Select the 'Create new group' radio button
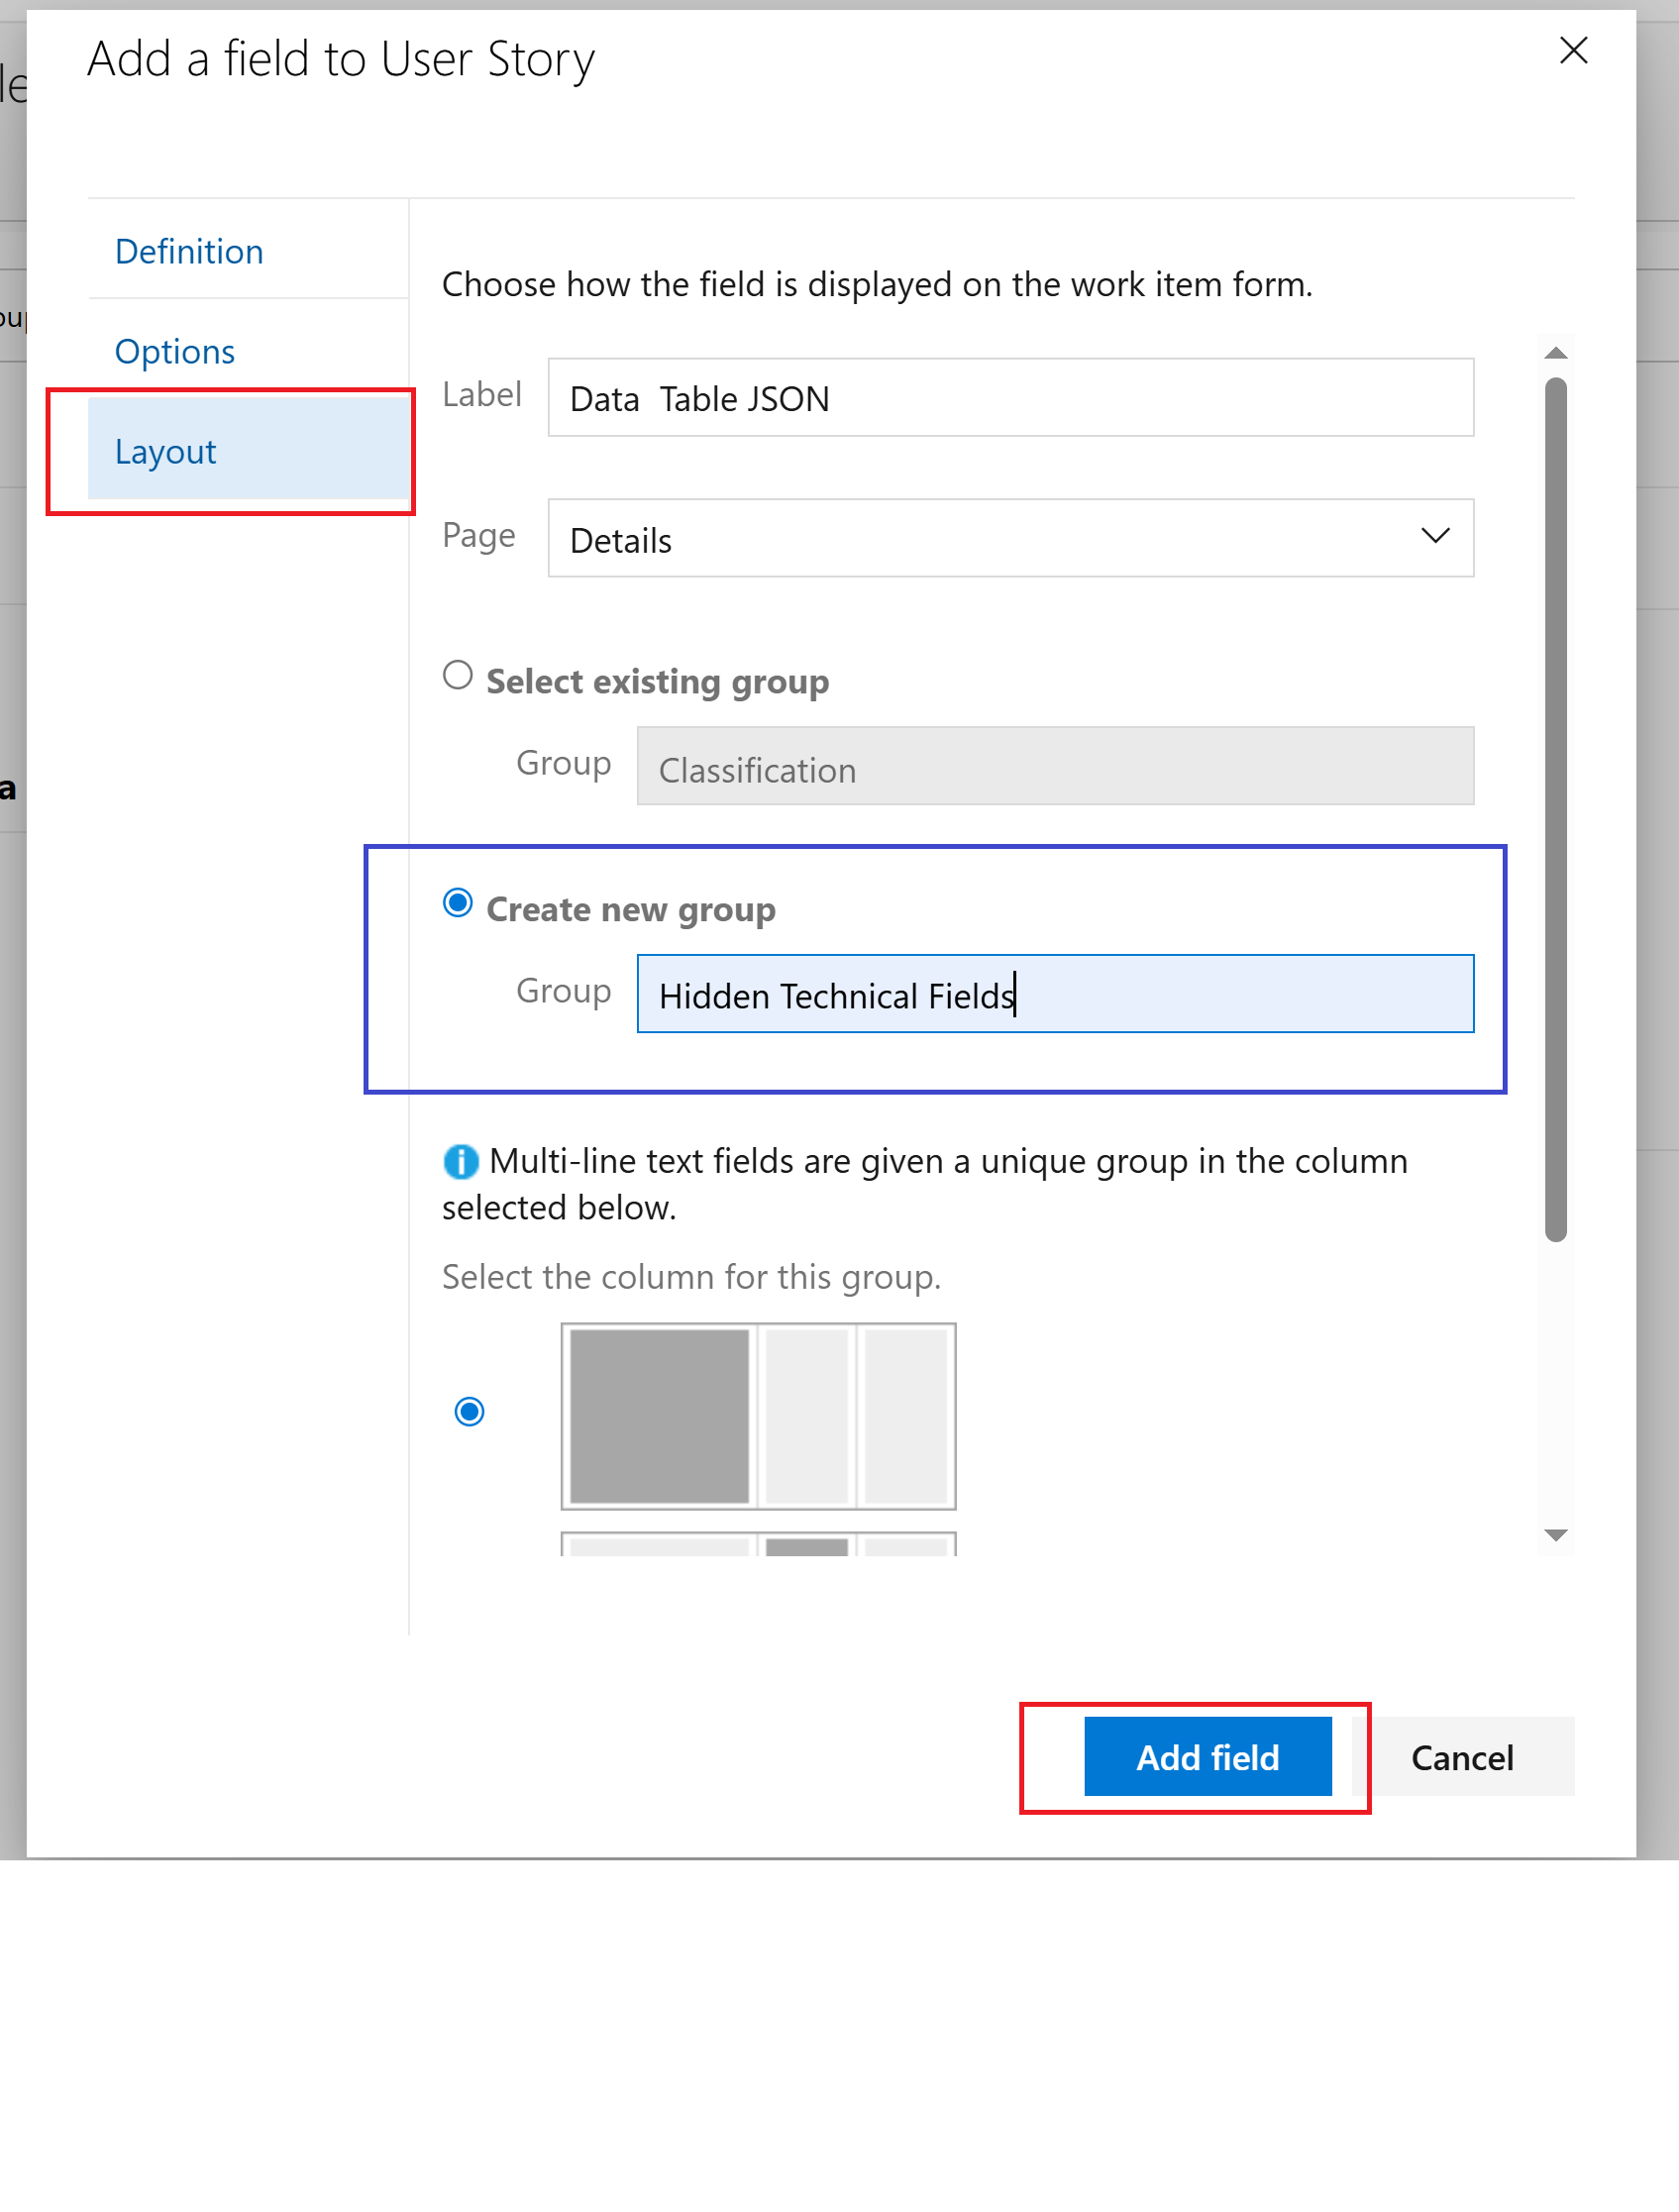 tap(458, 903)
